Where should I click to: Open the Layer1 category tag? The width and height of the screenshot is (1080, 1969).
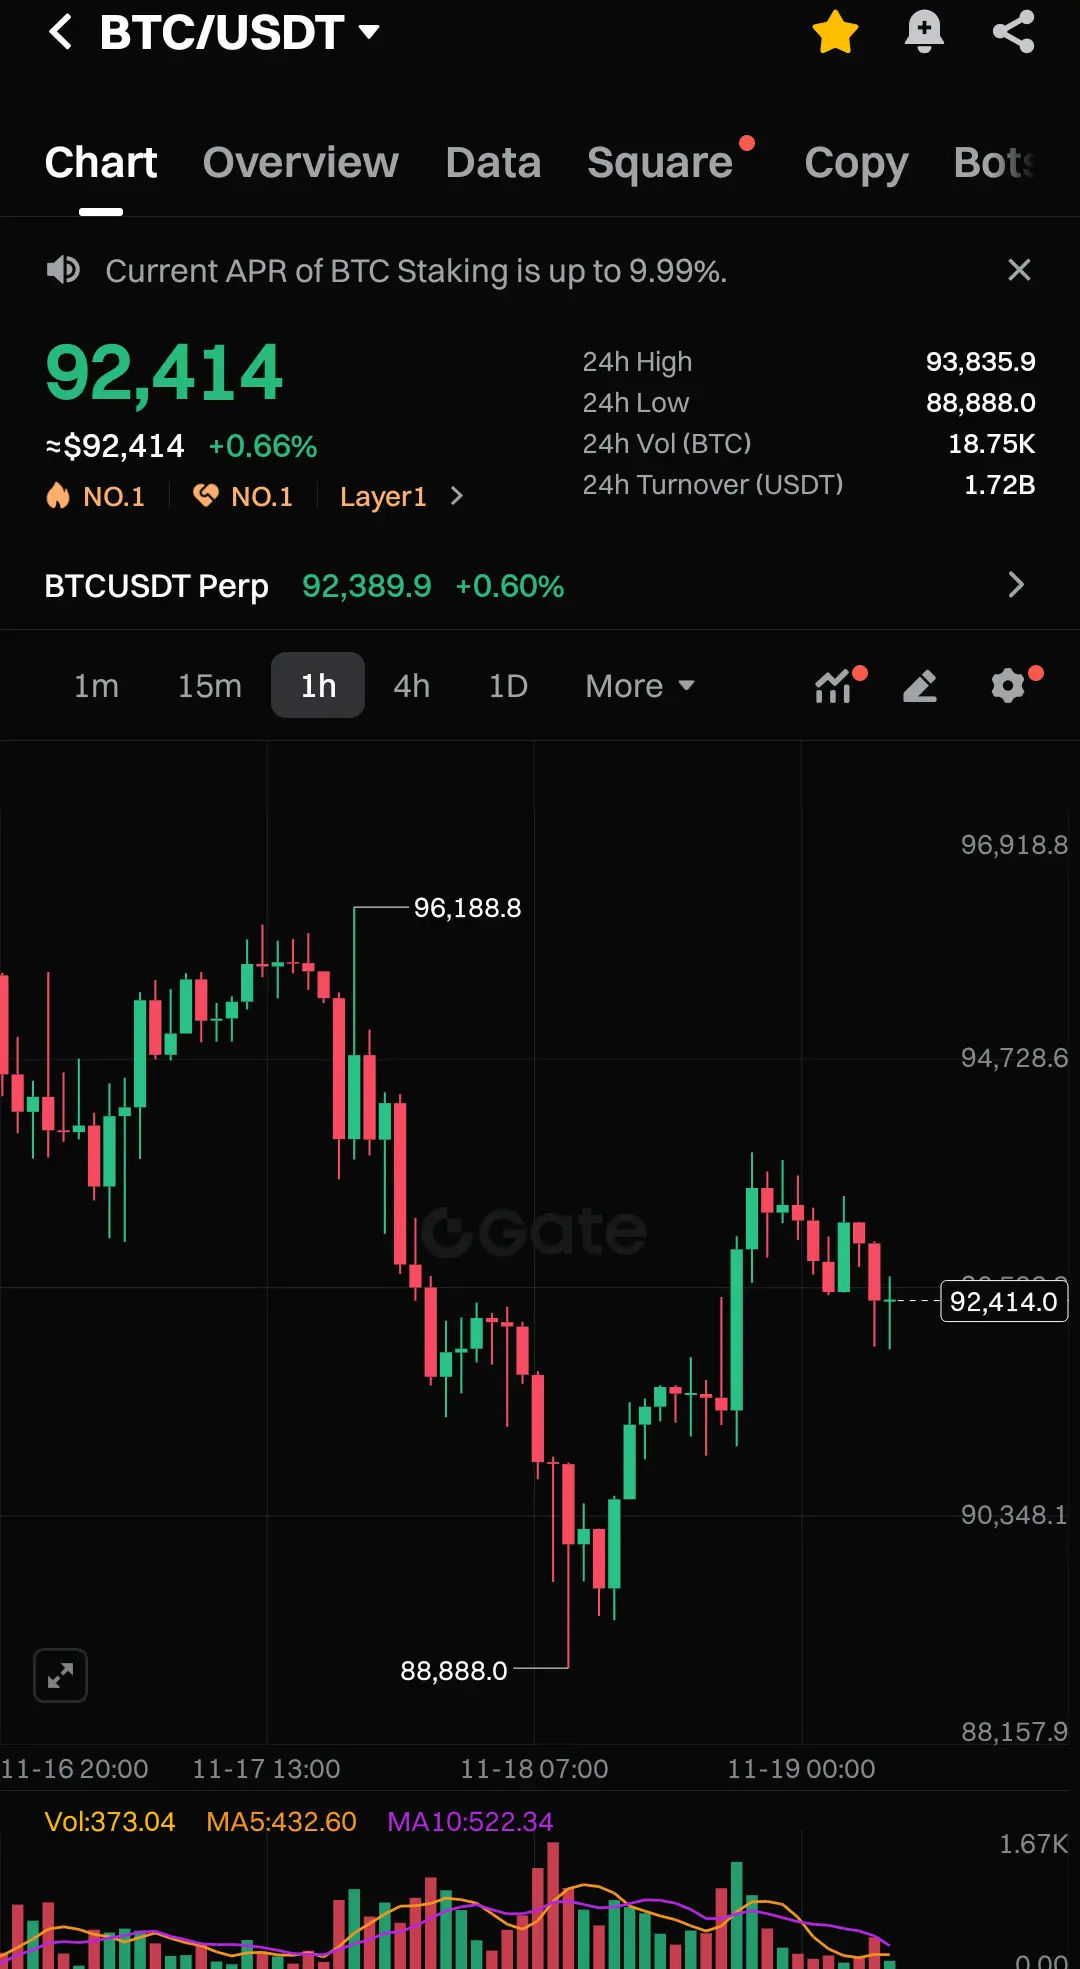(x=383, y=496)
